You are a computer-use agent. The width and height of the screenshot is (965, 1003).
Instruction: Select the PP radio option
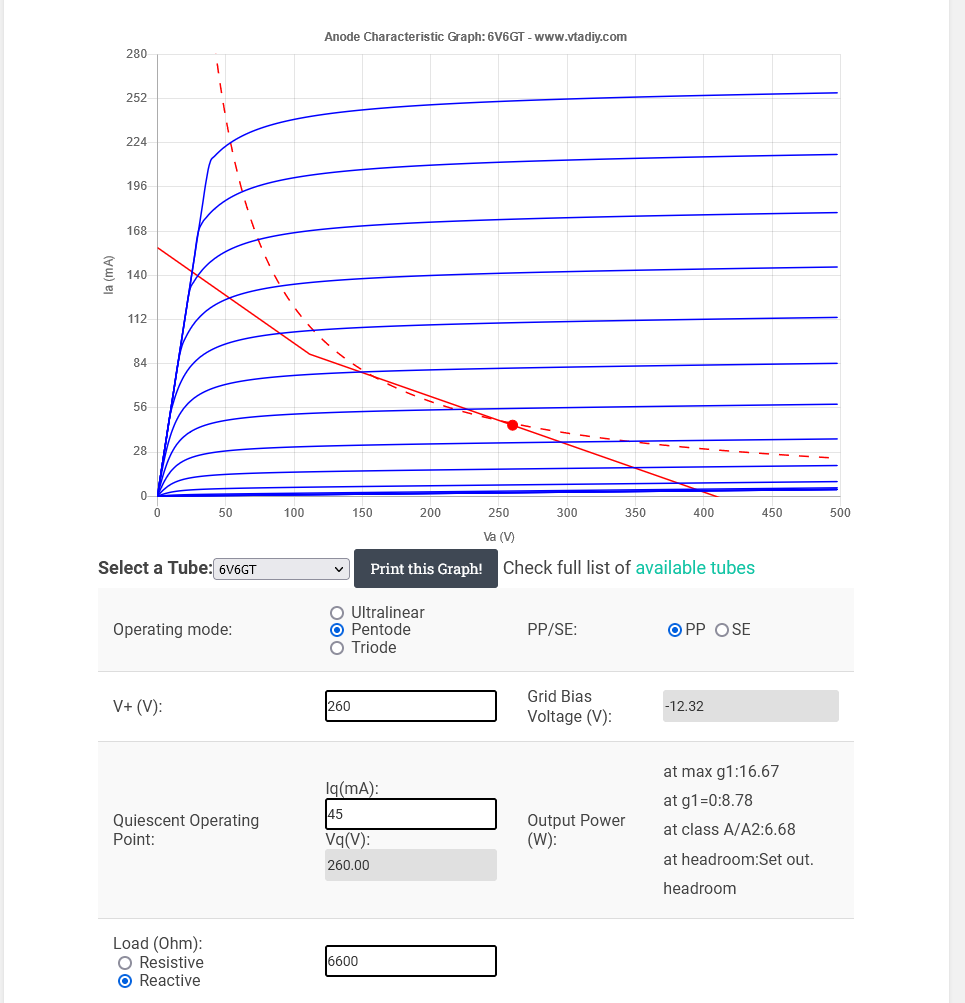676,630
